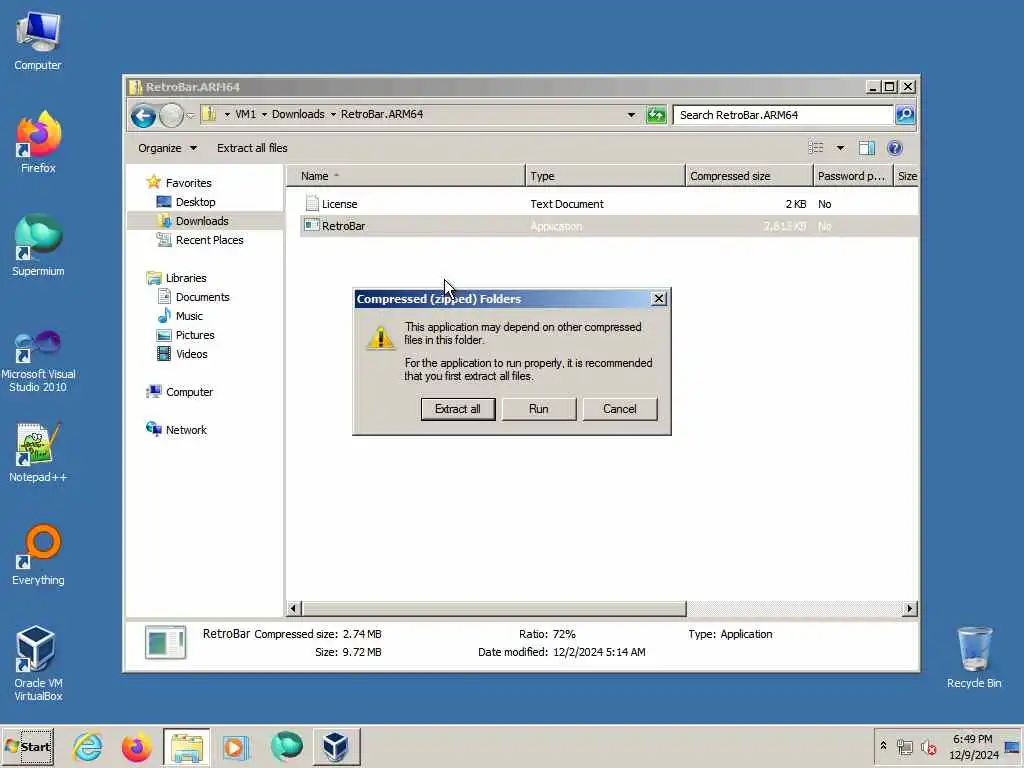Launch Firefox from desktop shortcut

(38, 142)
